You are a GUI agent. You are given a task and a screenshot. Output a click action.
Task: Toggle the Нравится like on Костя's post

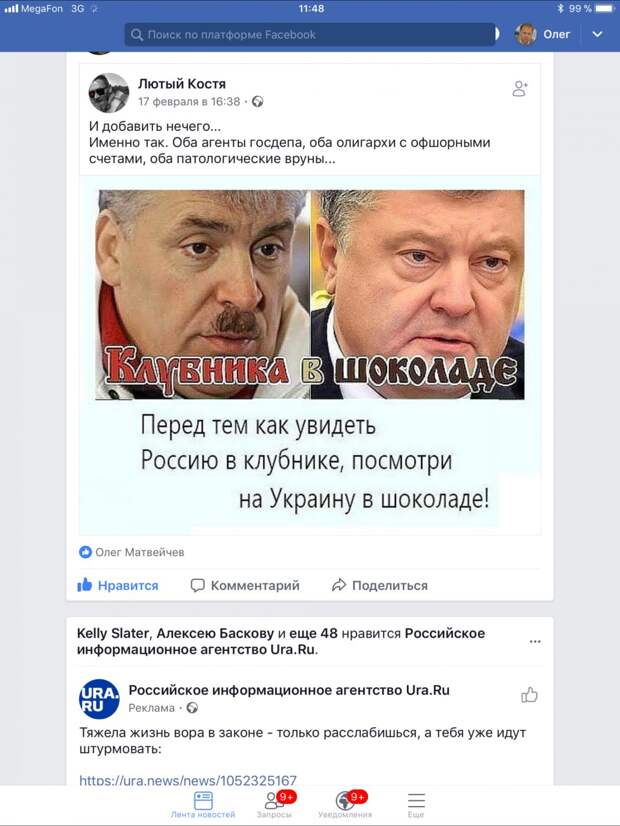pyautogui.click(x=117, y=585)
